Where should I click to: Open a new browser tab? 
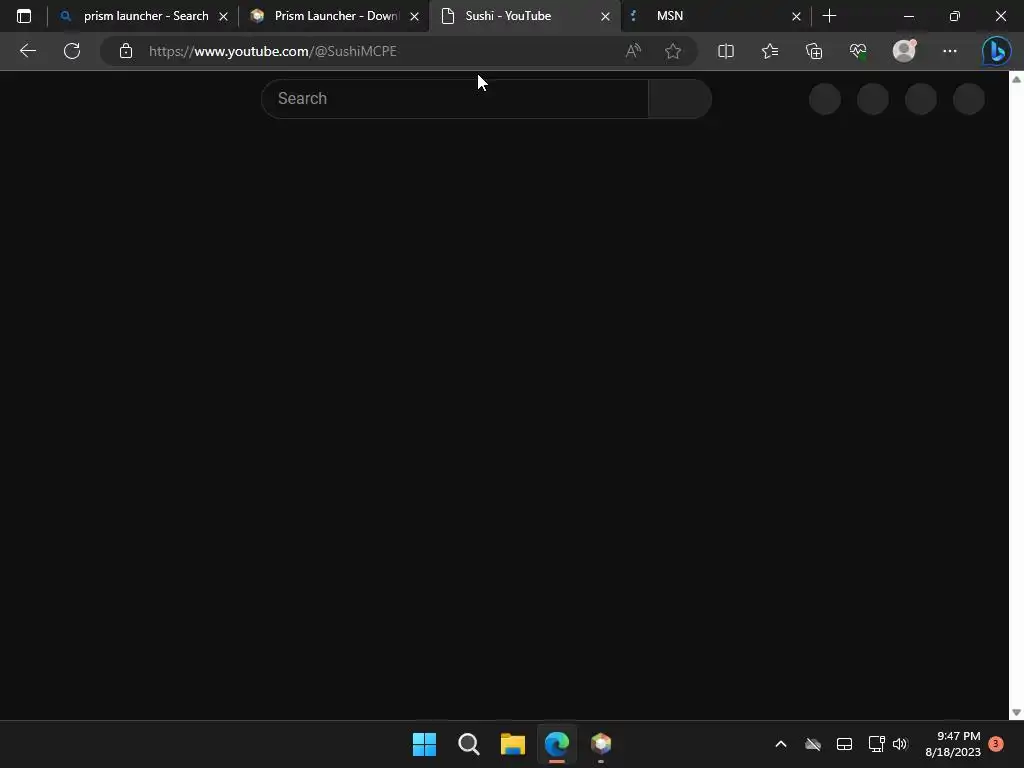[829, 16]
